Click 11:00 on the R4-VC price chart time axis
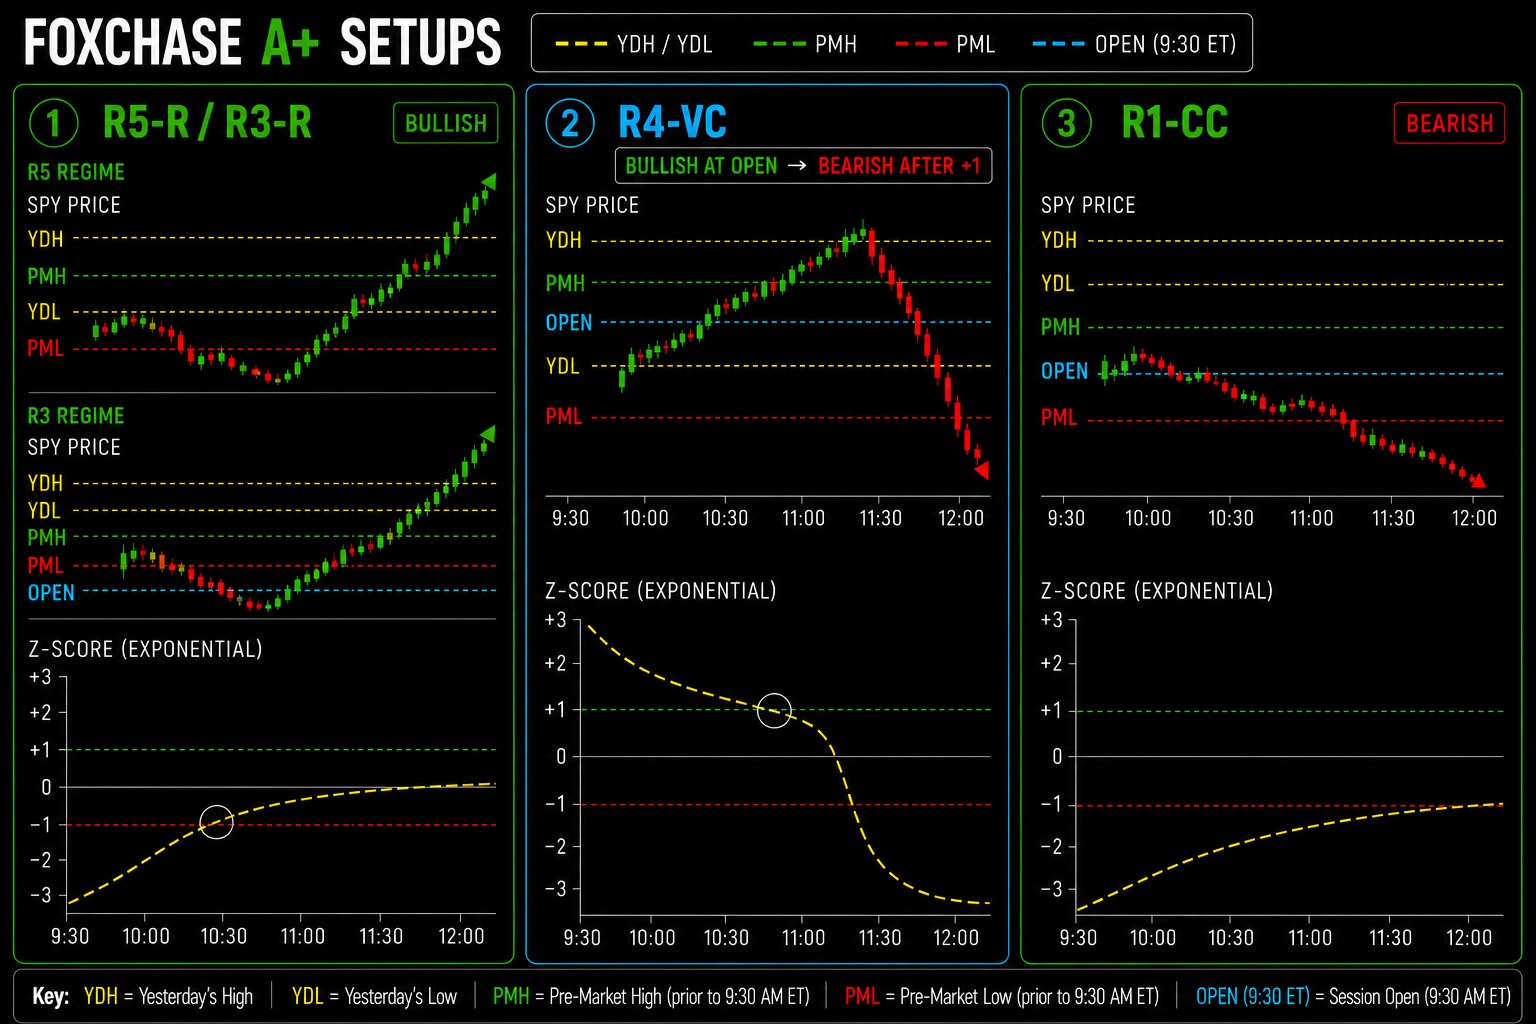This screenshot has width=1536, height=1024. [x=803, y=518]
